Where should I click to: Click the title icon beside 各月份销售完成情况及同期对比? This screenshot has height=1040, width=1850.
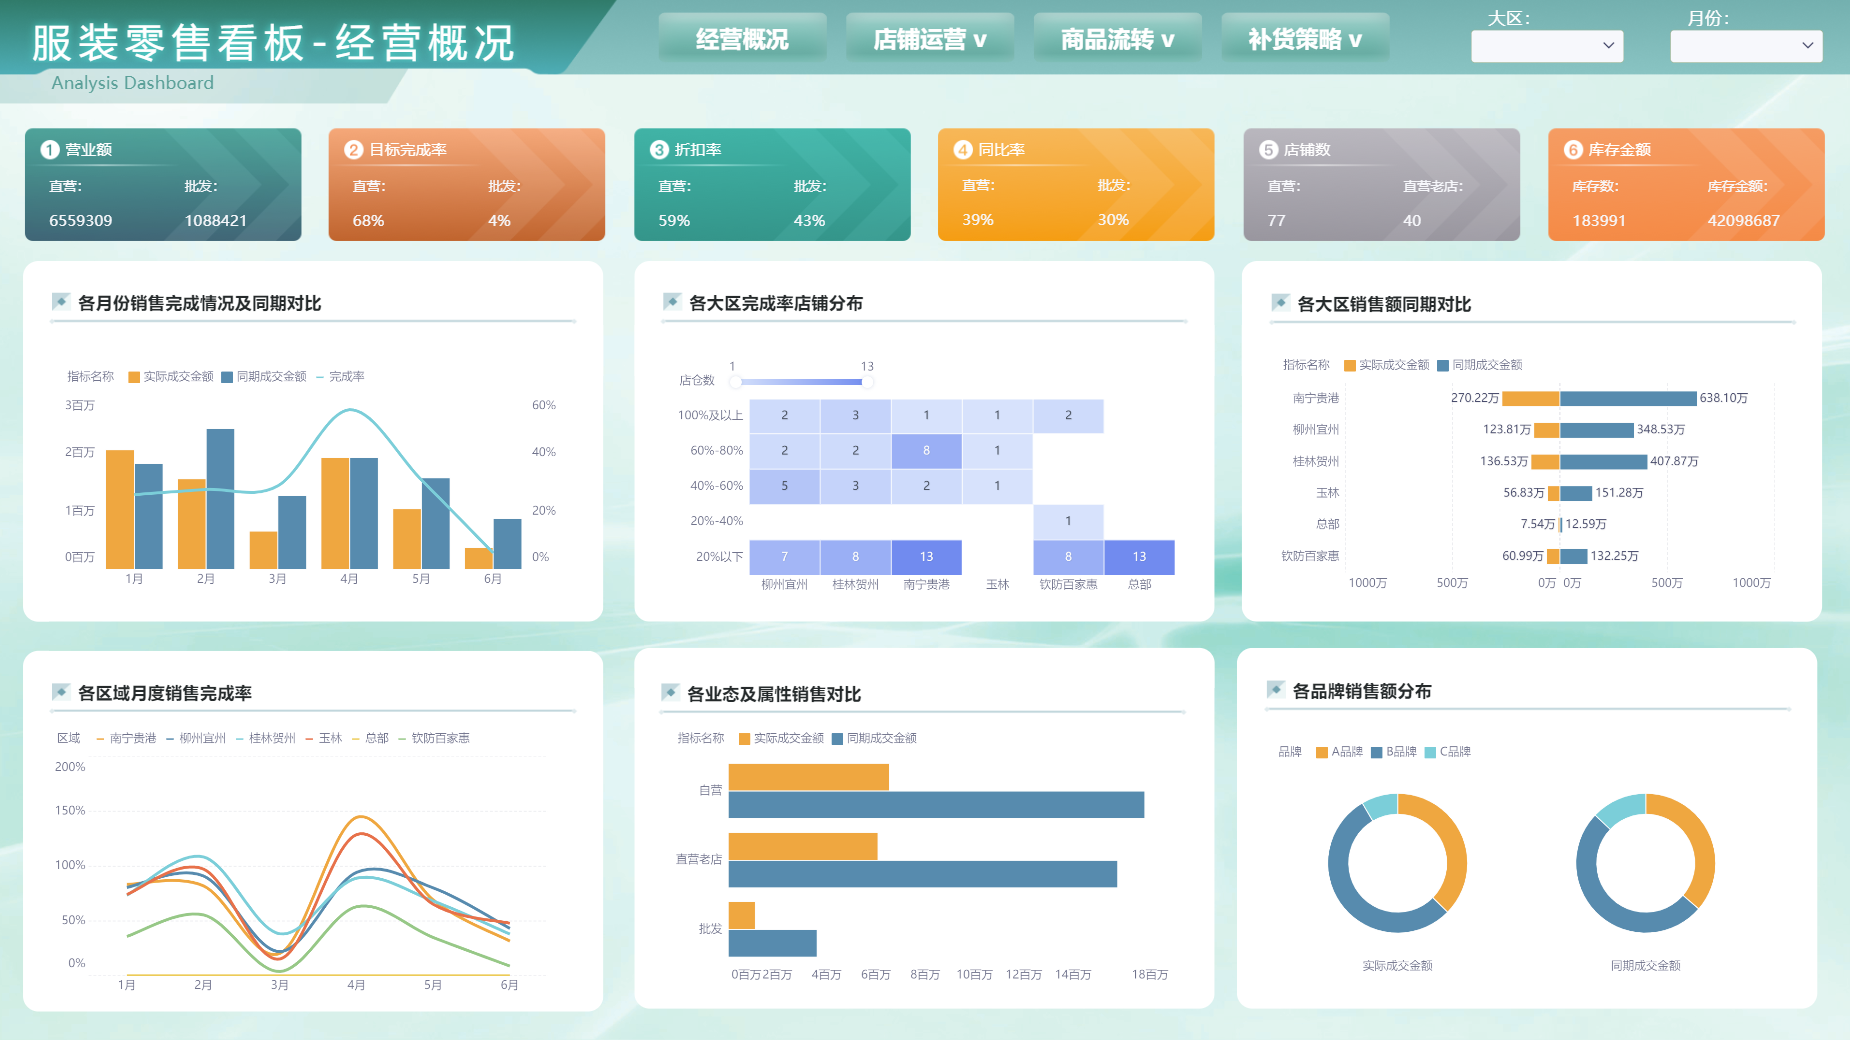coord(60,302)
